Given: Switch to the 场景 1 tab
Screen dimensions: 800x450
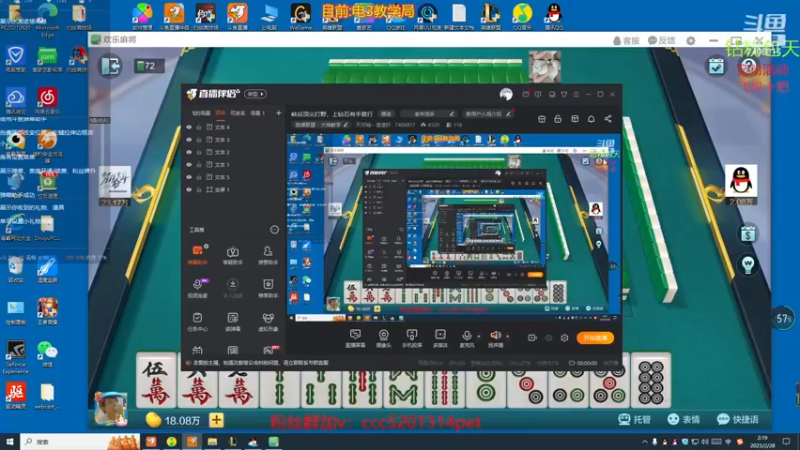Looking at the screenshot, I should tap(258, 113).
